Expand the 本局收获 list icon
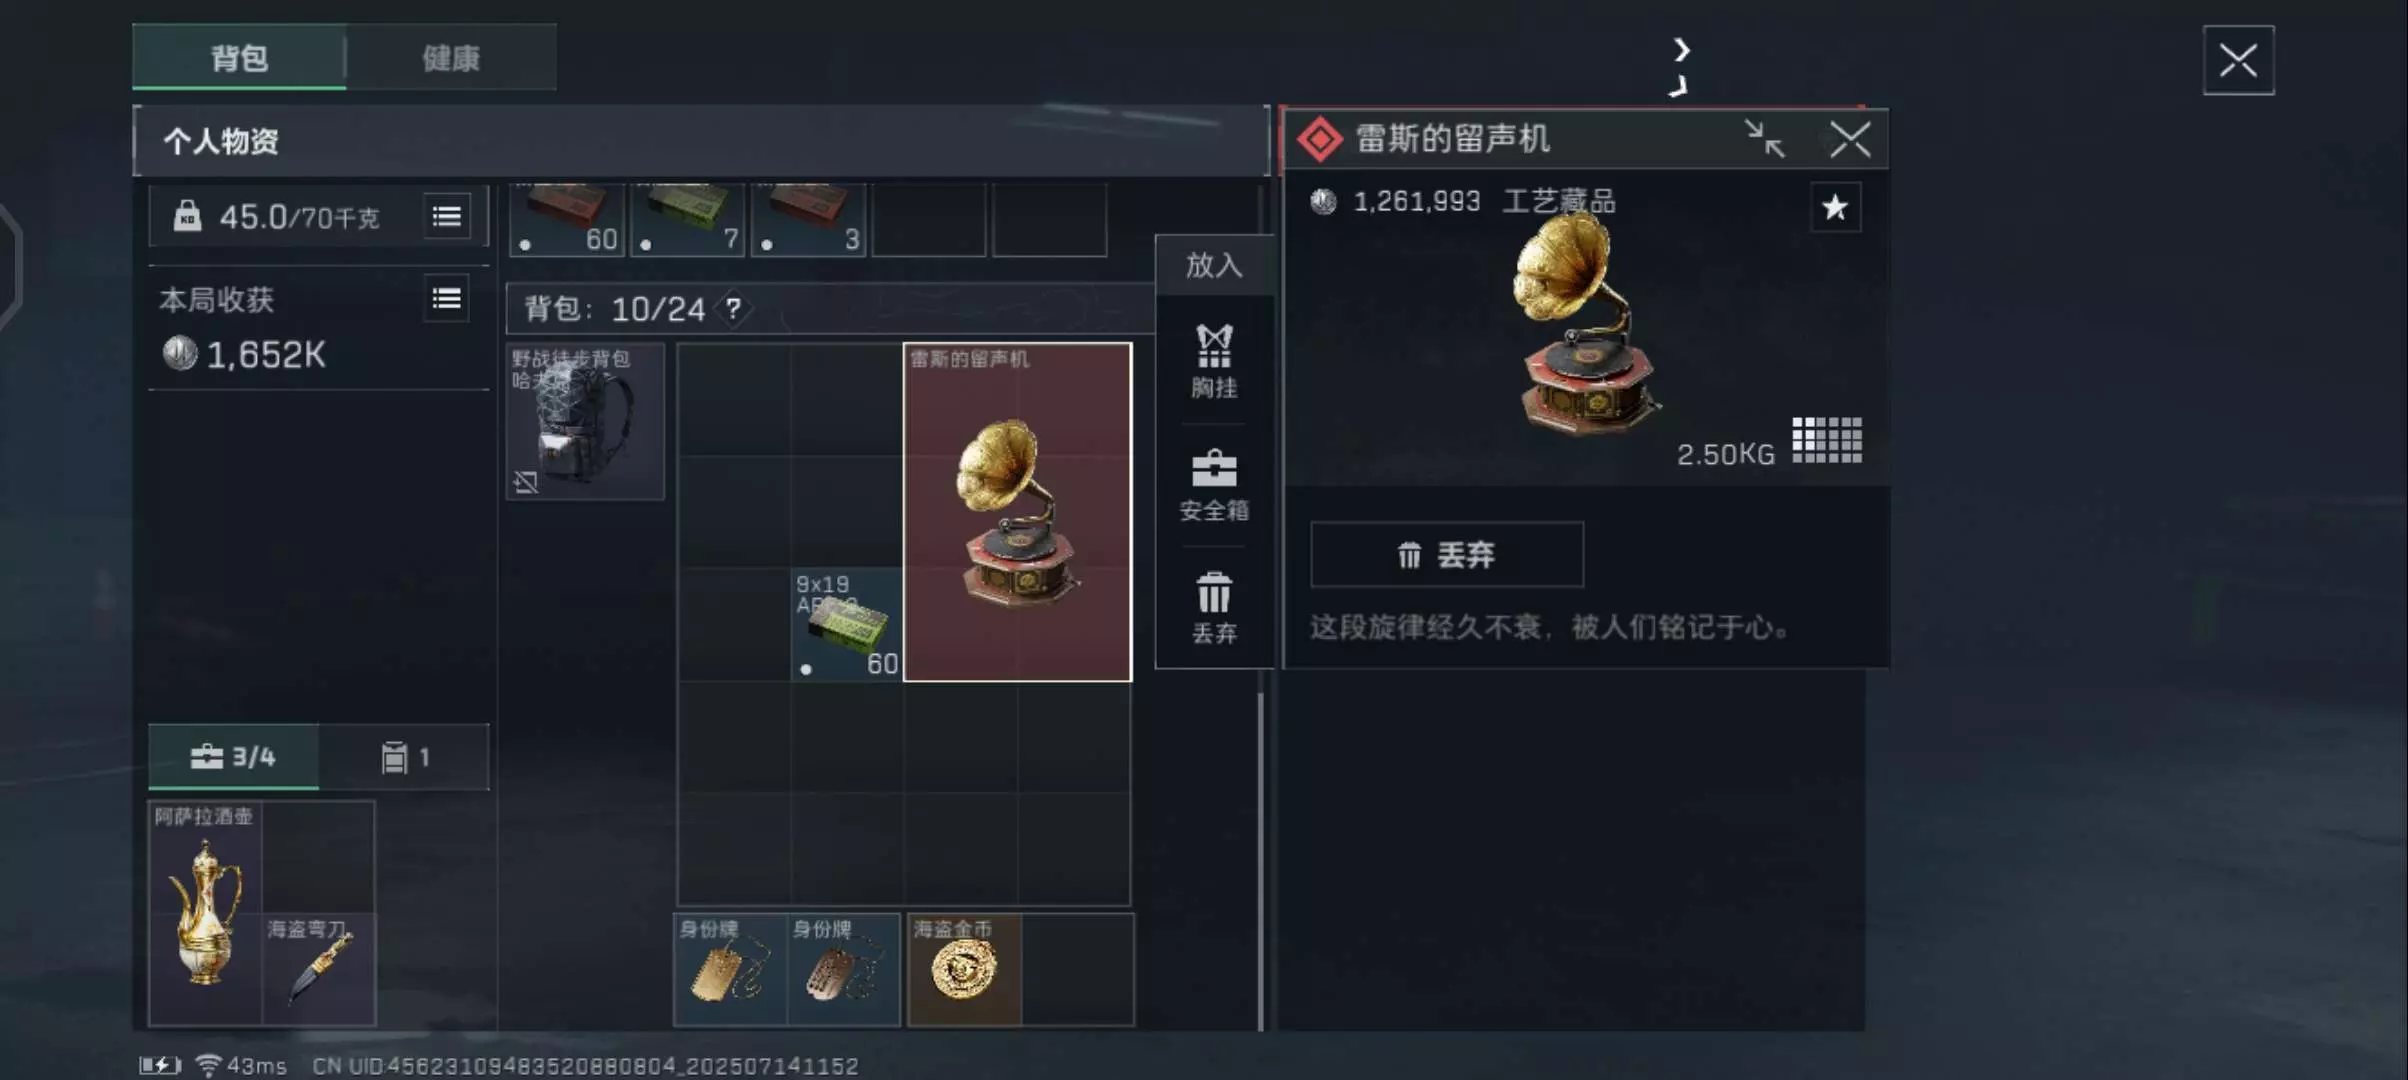The image size is (2408, 1080). [447, 298]
